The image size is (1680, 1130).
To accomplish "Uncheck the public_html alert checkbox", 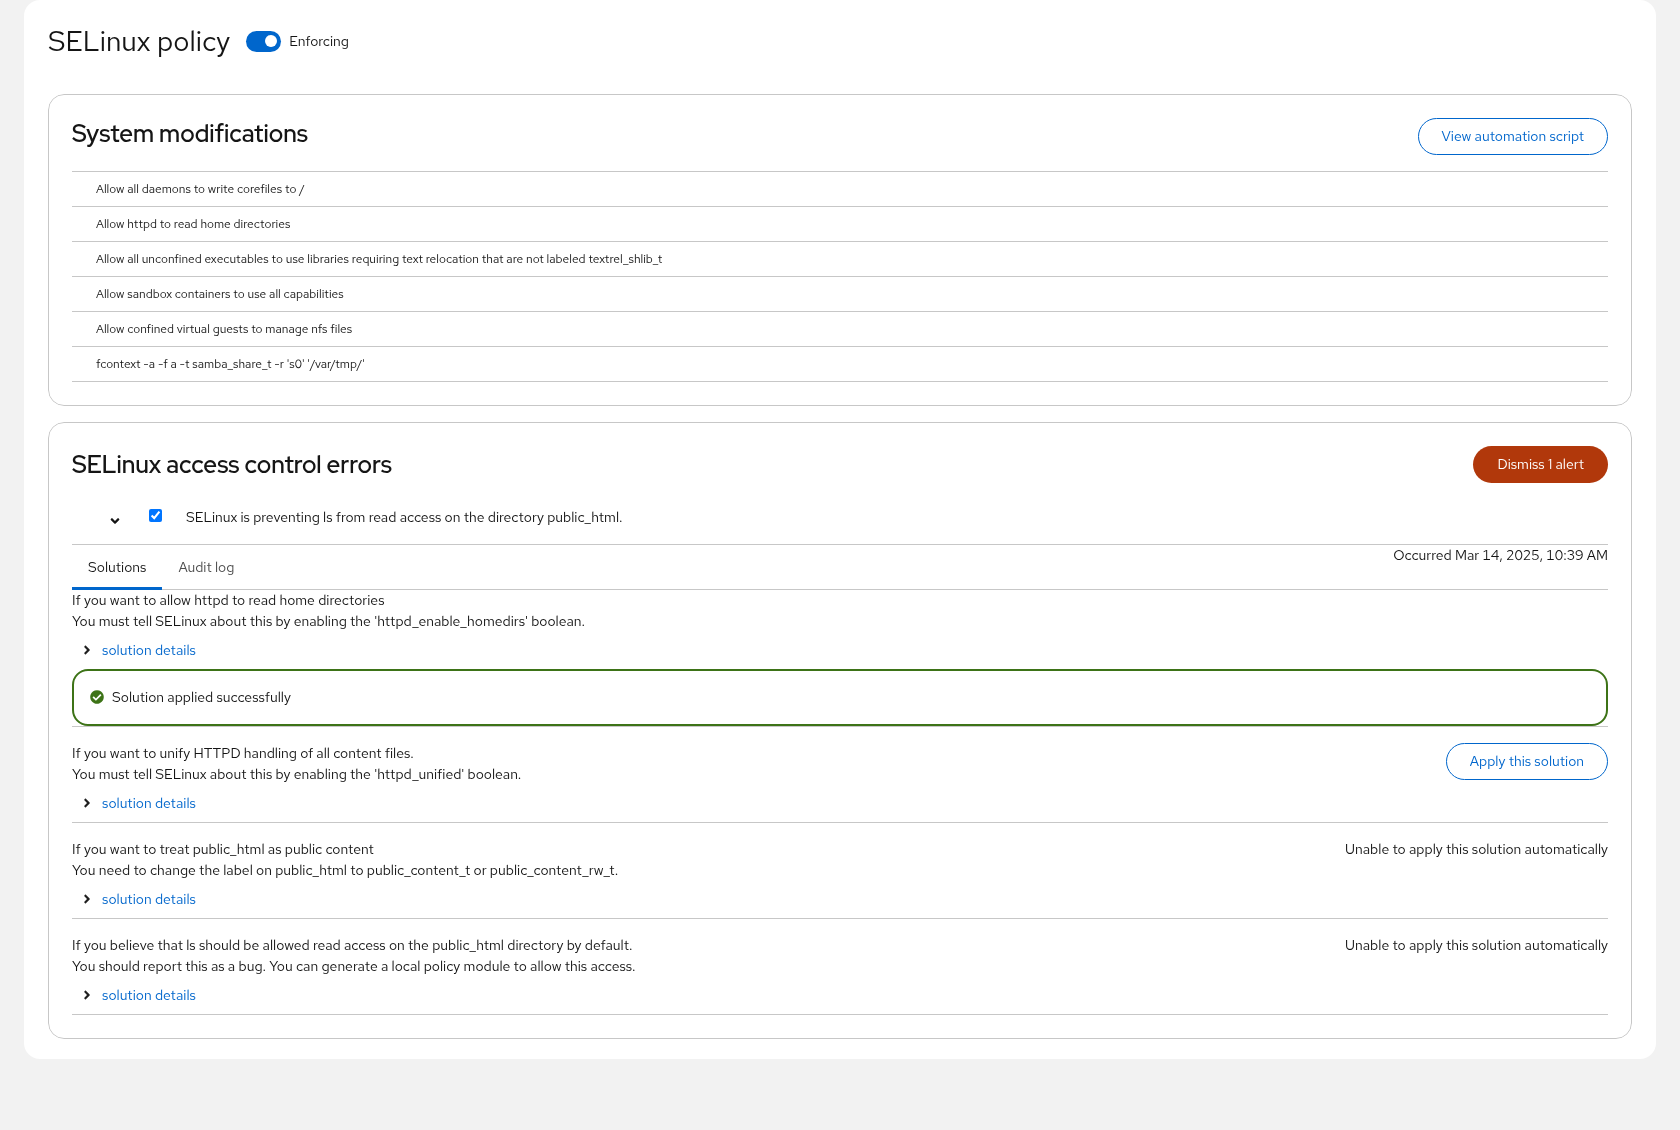I will [155, 516].
